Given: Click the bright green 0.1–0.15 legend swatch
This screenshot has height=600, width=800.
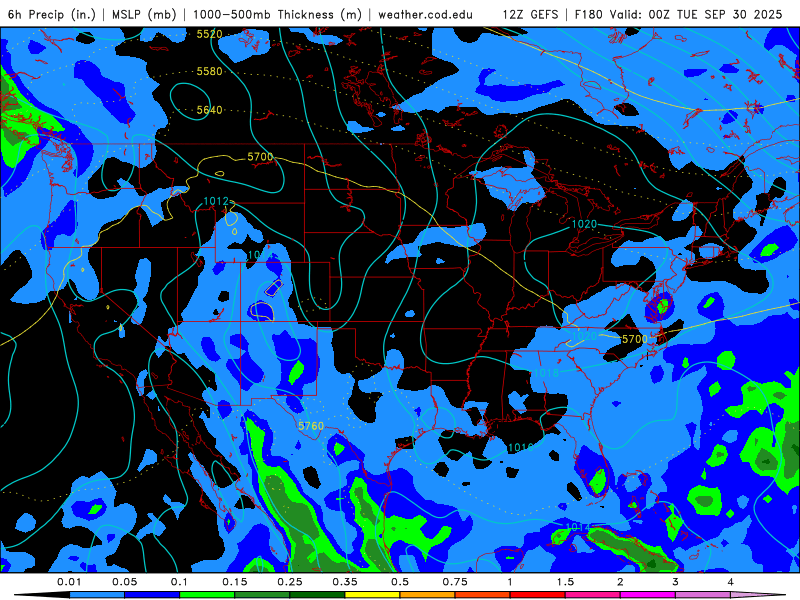Looking at the screenshot, I should [207, 595].
